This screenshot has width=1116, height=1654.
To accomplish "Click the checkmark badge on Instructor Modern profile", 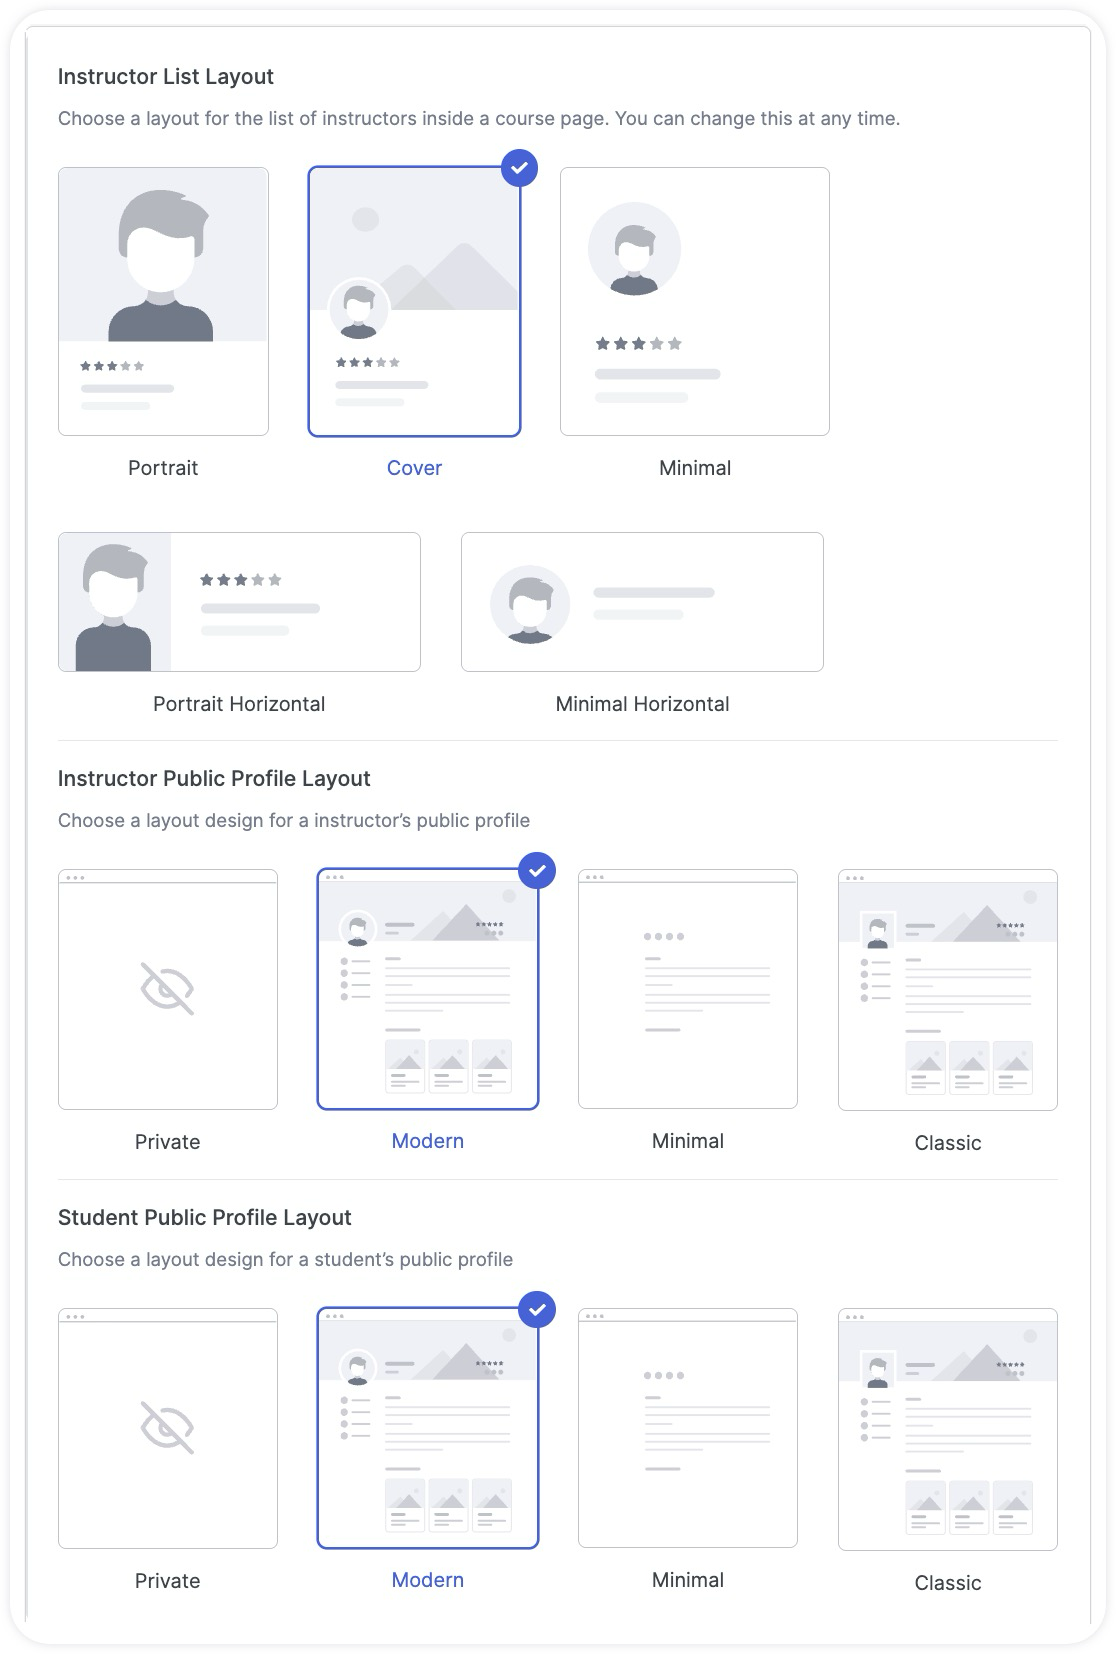I will pos(537,871).
